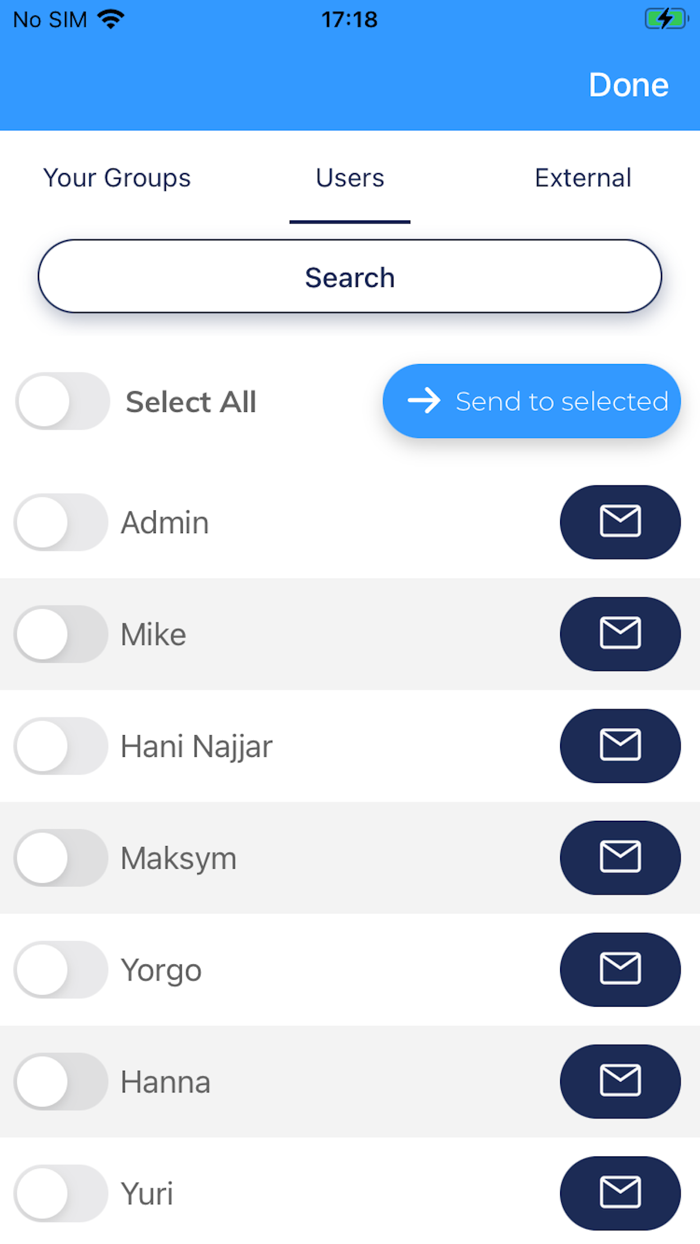Tap the envelope icon for Hanna

[x=620, y=1082]
